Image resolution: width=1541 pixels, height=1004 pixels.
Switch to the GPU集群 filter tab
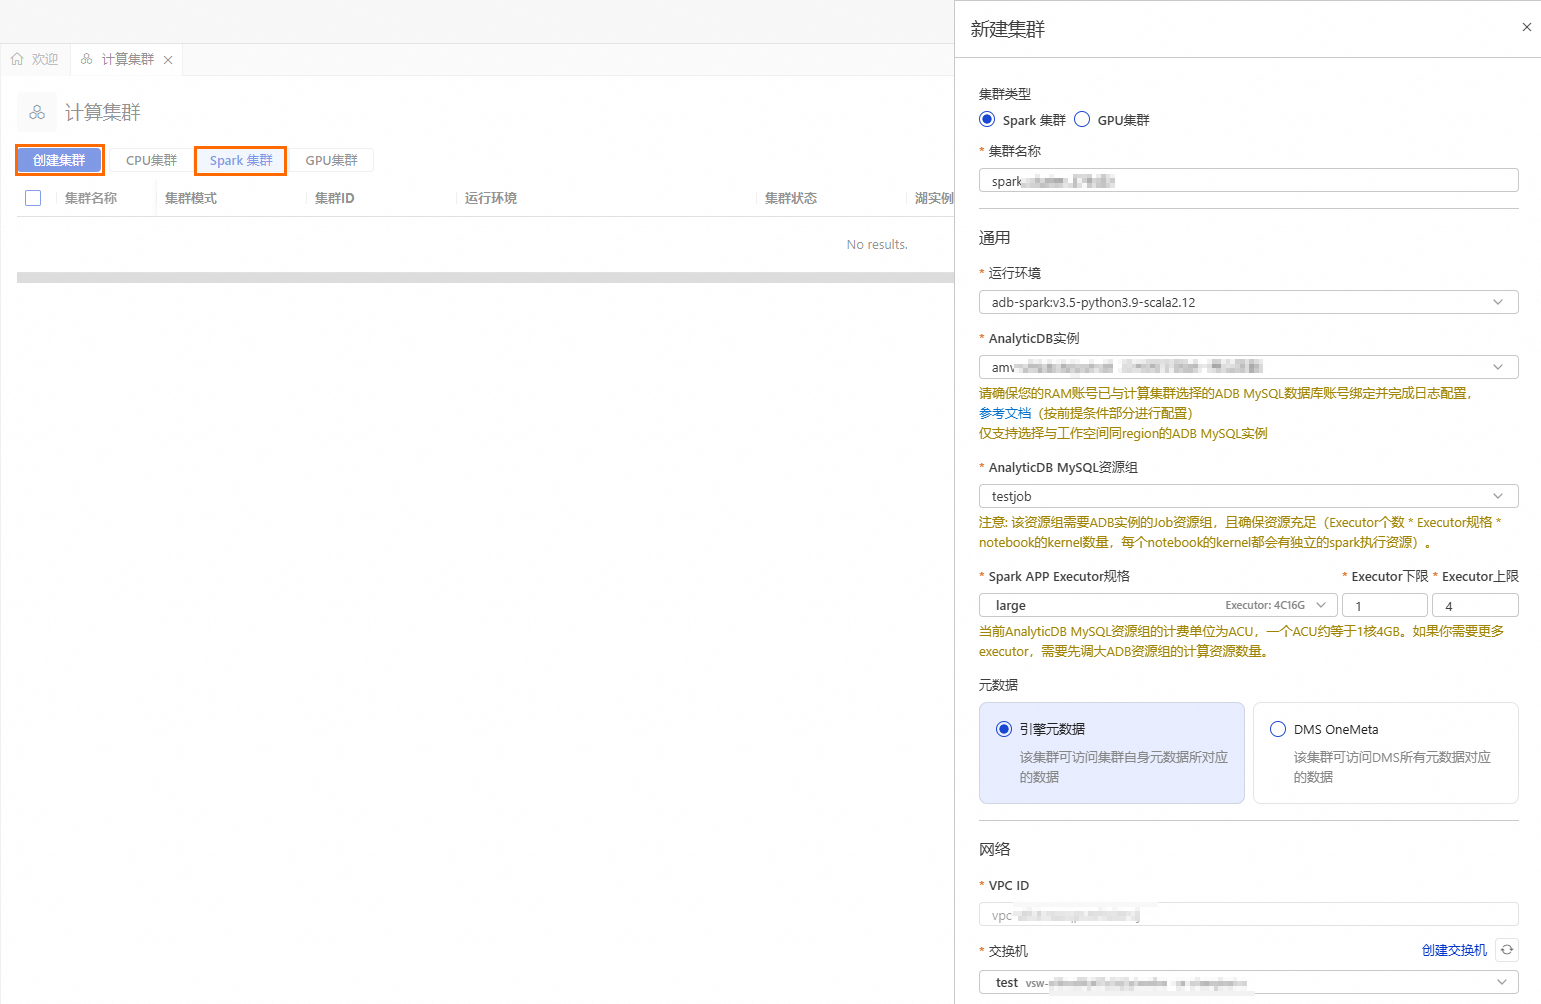pos(331,160)
